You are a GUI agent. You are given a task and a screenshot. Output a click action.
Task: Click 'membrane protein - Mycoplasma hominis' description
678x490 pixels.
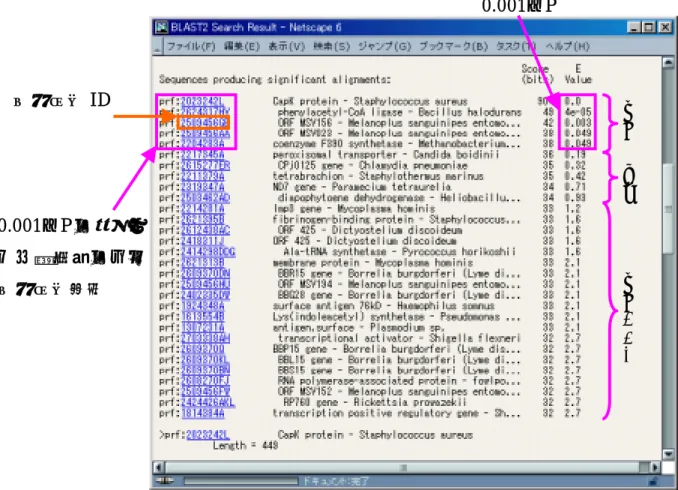pyautogui.click(x=373, y=263)
